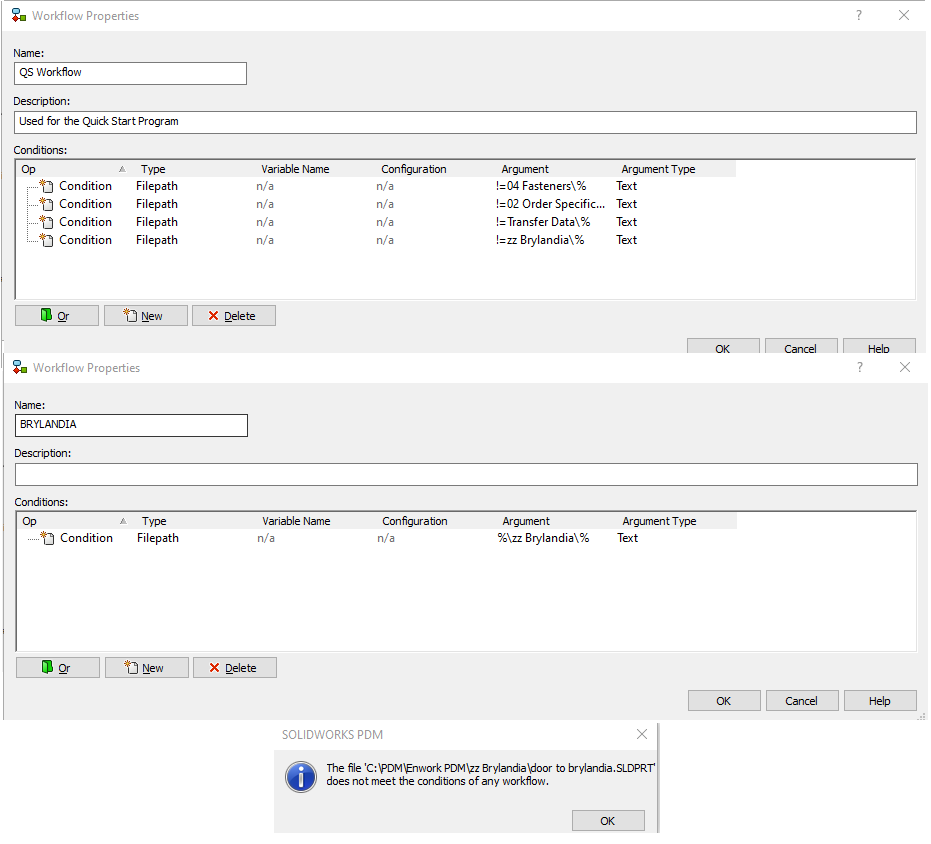Screen dimensions: 931x844
Task: Select argument !=04 Fasteners\%
Action: pos(541,186)
